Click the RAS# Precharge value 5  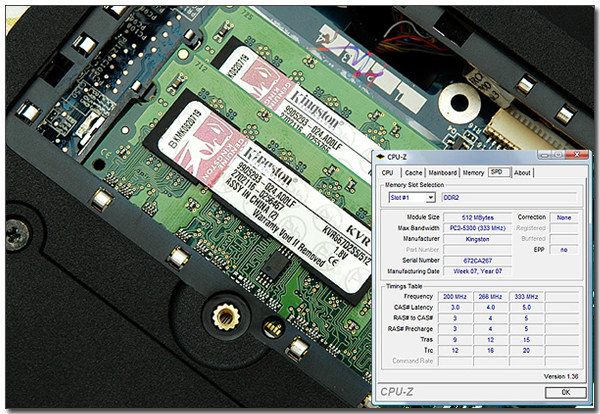pyautogui.click(x=526, y=329)
